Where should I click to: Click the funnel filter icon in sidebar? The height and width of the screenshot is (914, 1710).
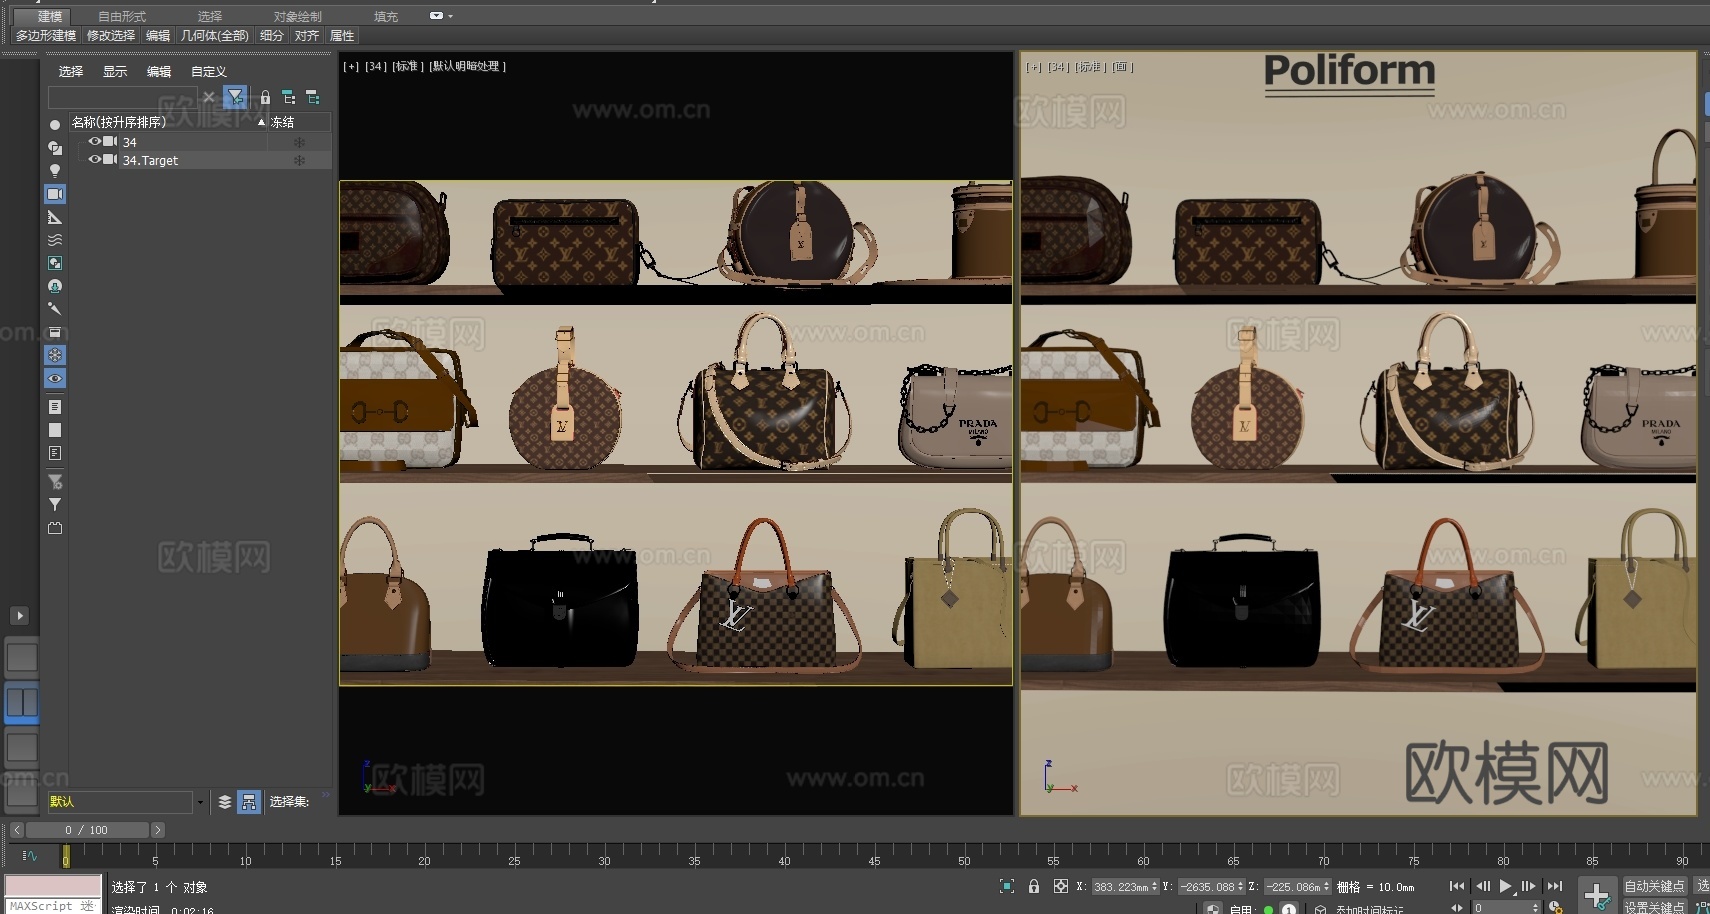55,504
